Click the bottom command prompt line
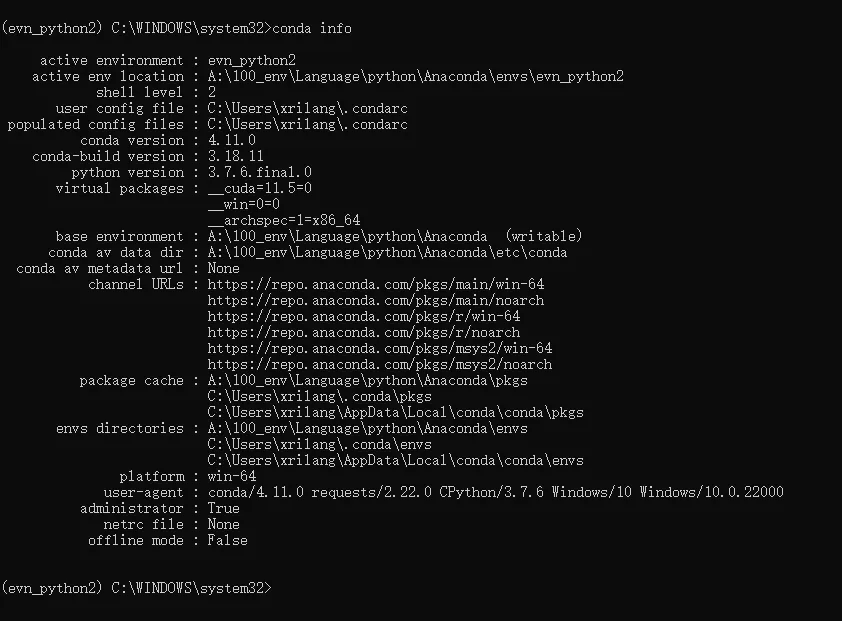842x621 pixels. click(136, 588)
